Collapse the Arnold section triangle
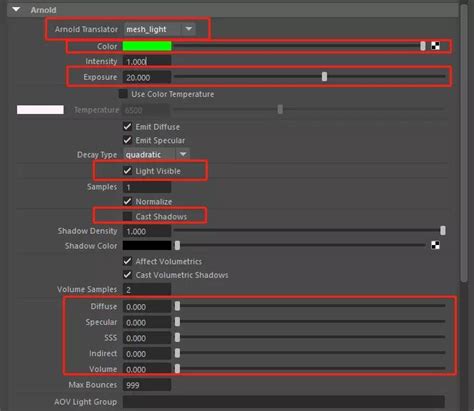This screenshot has width=474, height=411. tap(16, 9)
